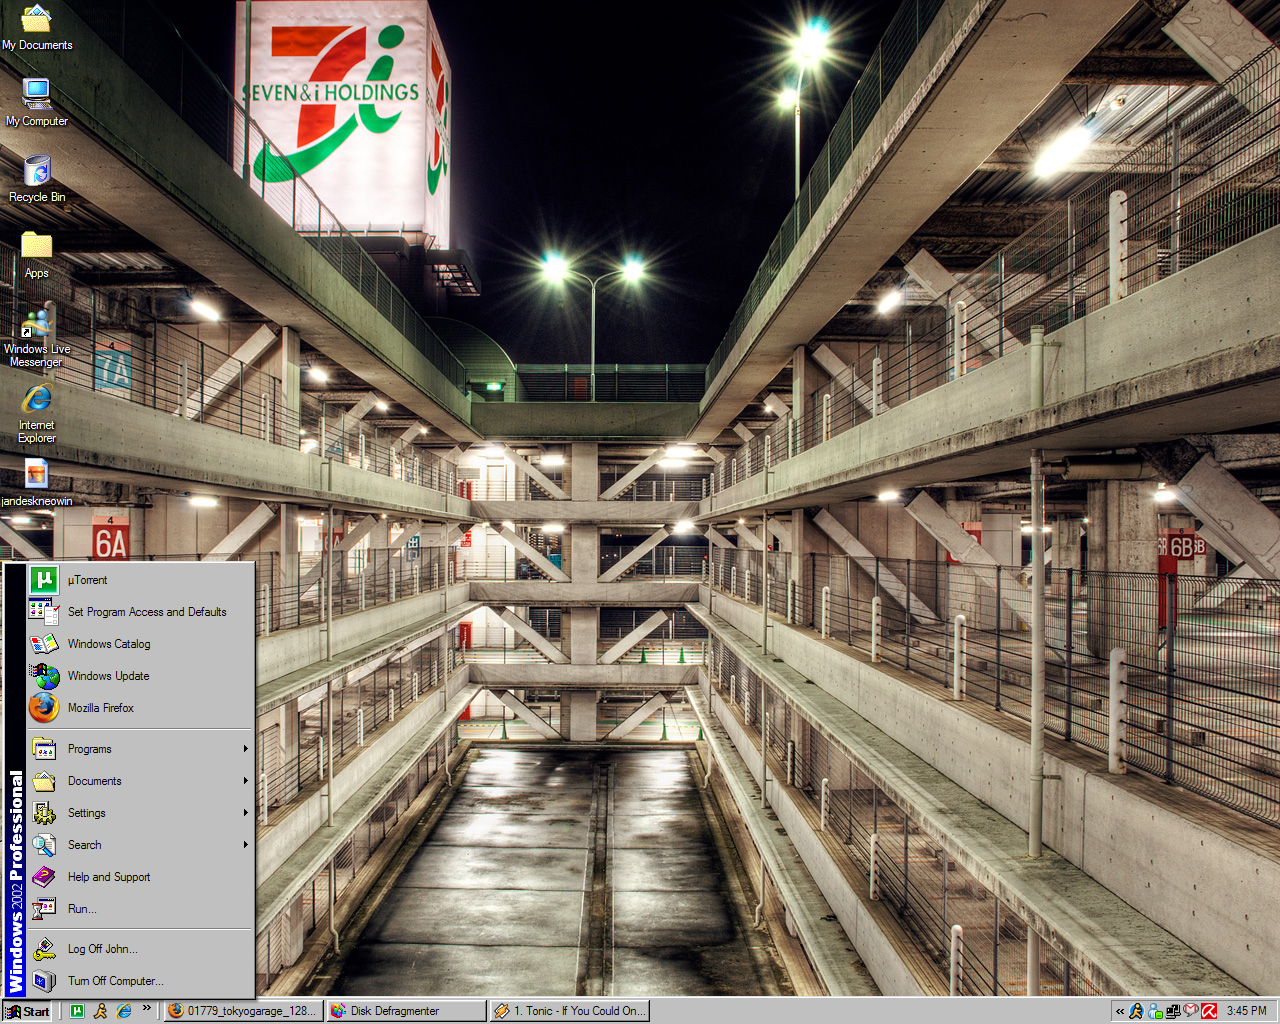Click Turn Off Computer...
Image resolution: width=1280 pixels, height=1024 pixels.
115,981
